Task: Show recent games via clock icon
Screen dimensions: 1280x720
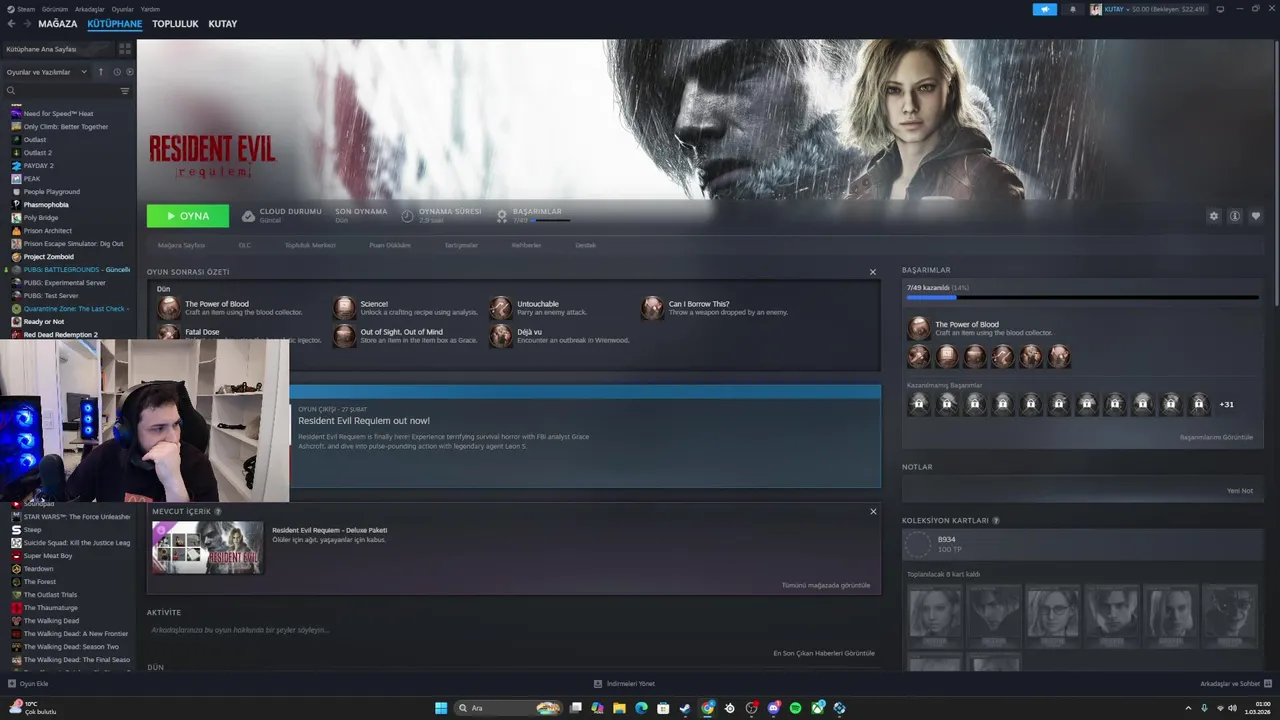Action: coord(117,72)
